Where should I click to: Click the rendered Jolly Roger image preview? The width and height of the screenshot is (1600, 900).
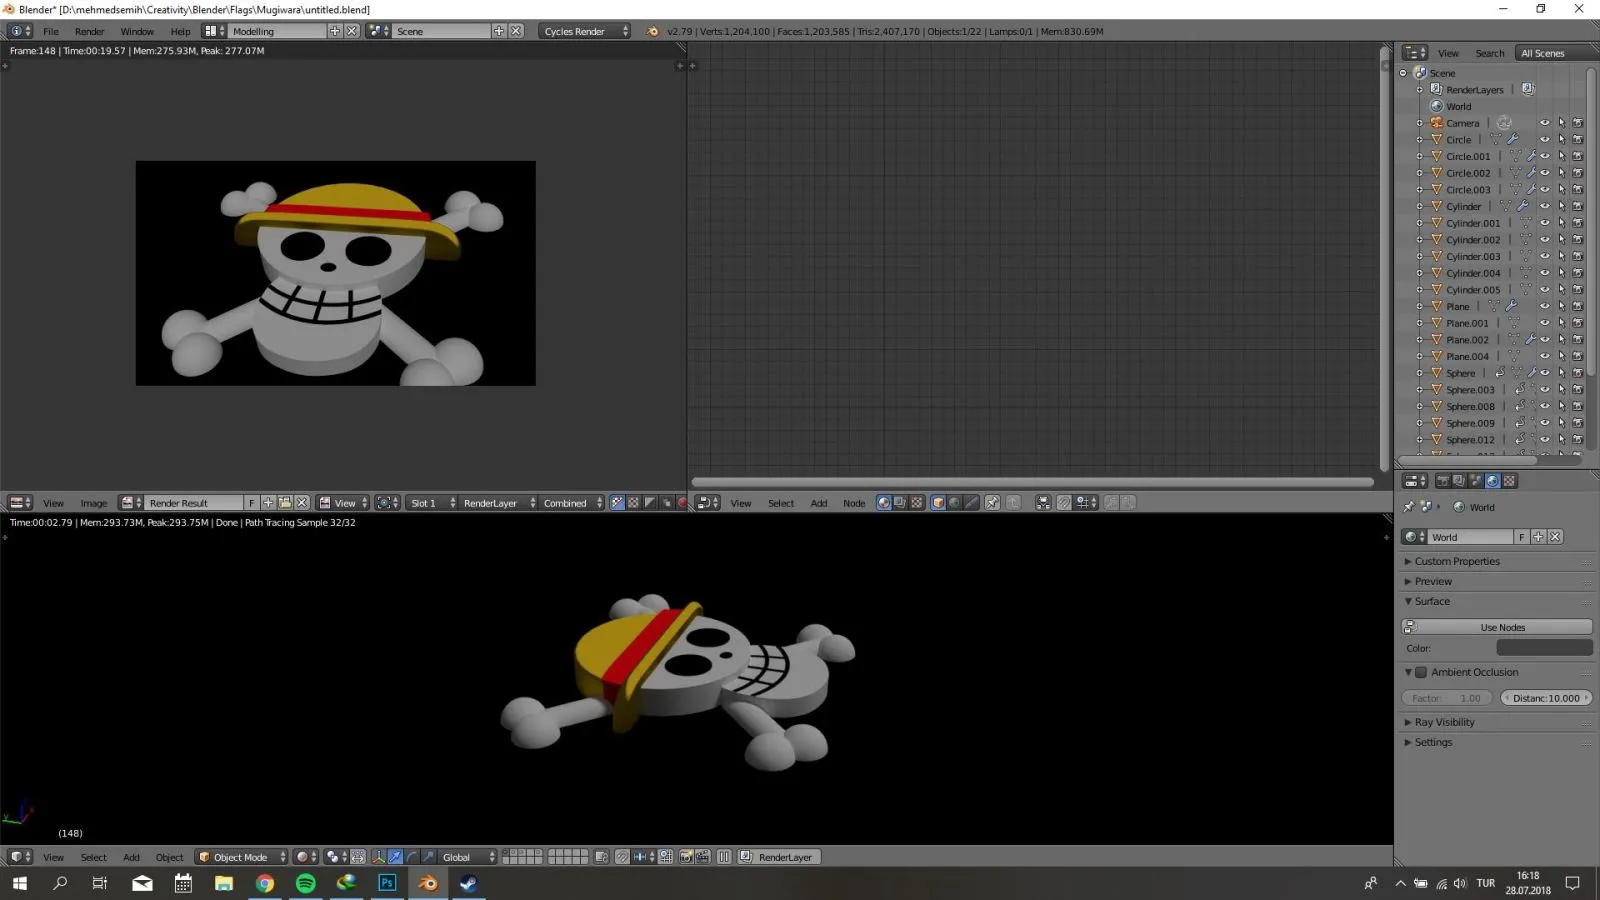point(336,273)
